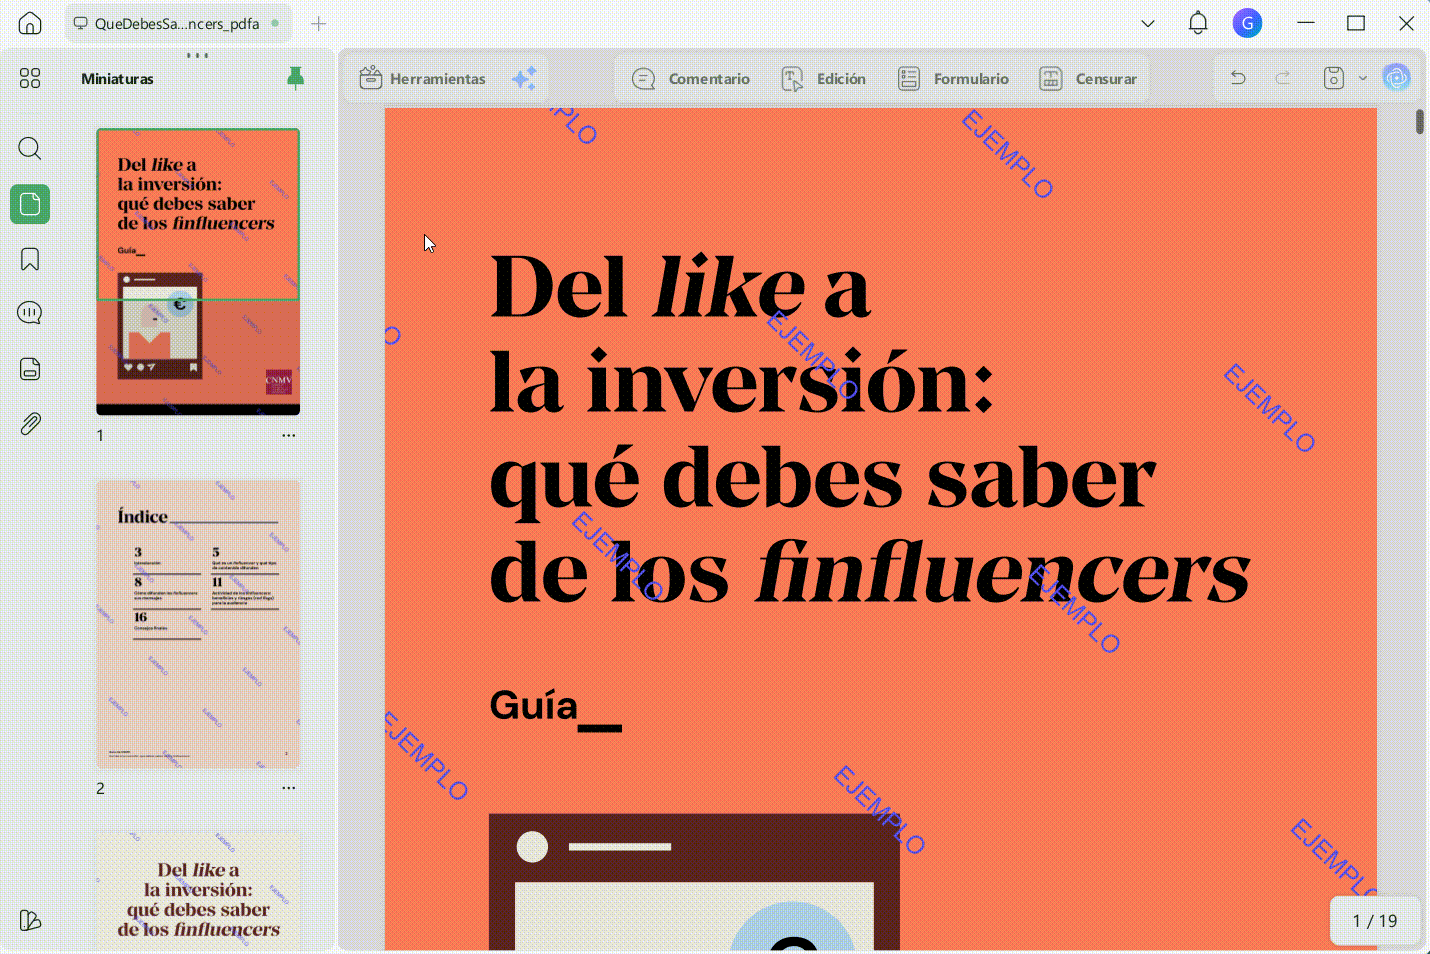Viewport: 1430px width, 954px height.
Task: Open the G user account avatar
Action: point(1247,23)
